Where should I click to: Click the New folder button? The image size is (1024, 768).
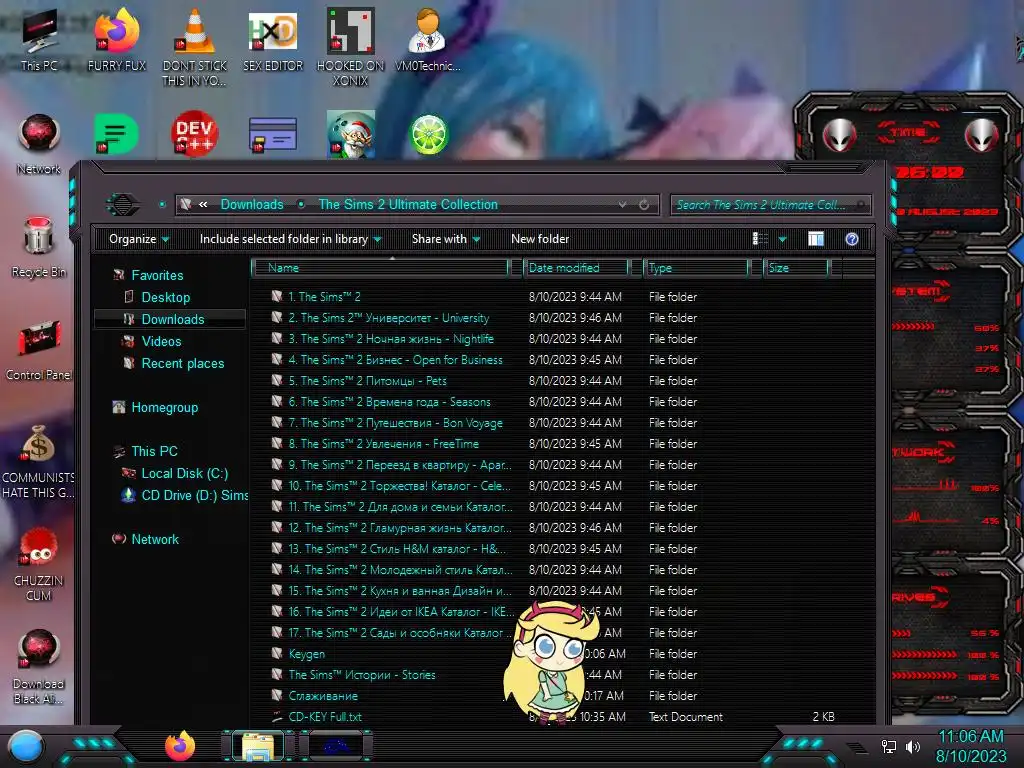click(540, 239)
